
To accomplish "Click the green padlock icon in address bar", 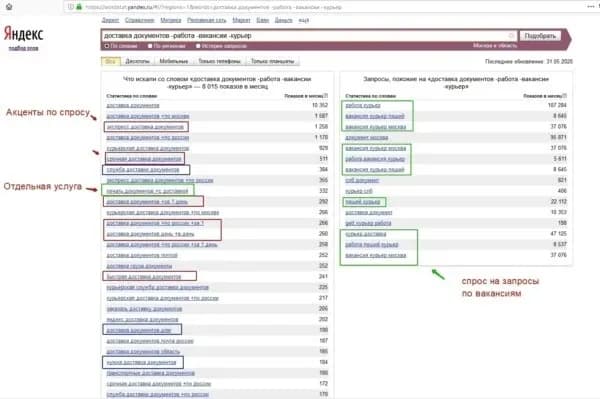I will (79, 7).
